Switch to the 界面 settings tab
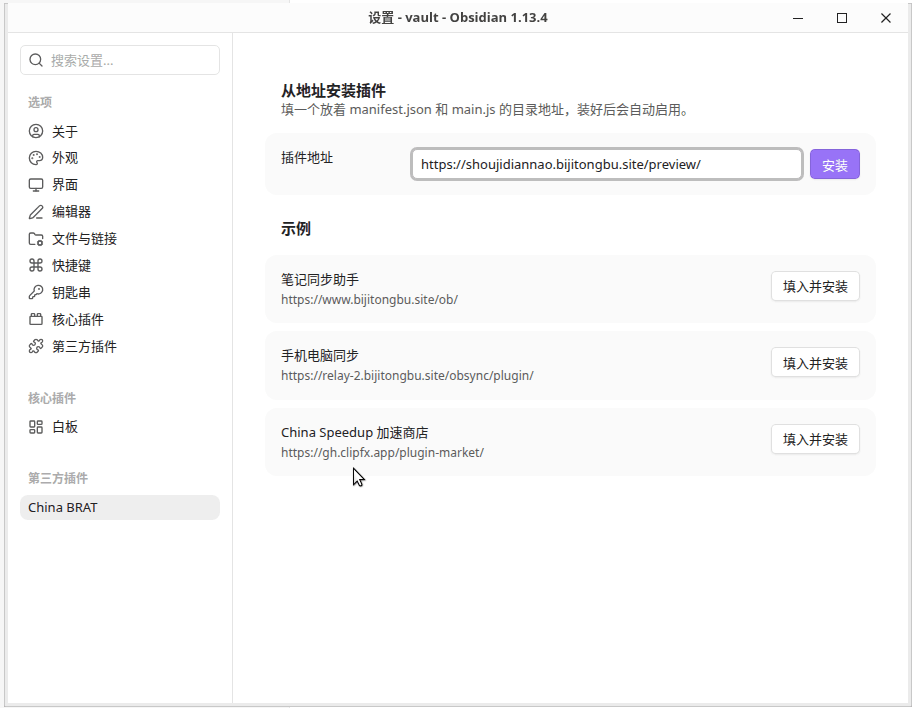The height and width of the screenshot is (708, 912). [120, 185]
